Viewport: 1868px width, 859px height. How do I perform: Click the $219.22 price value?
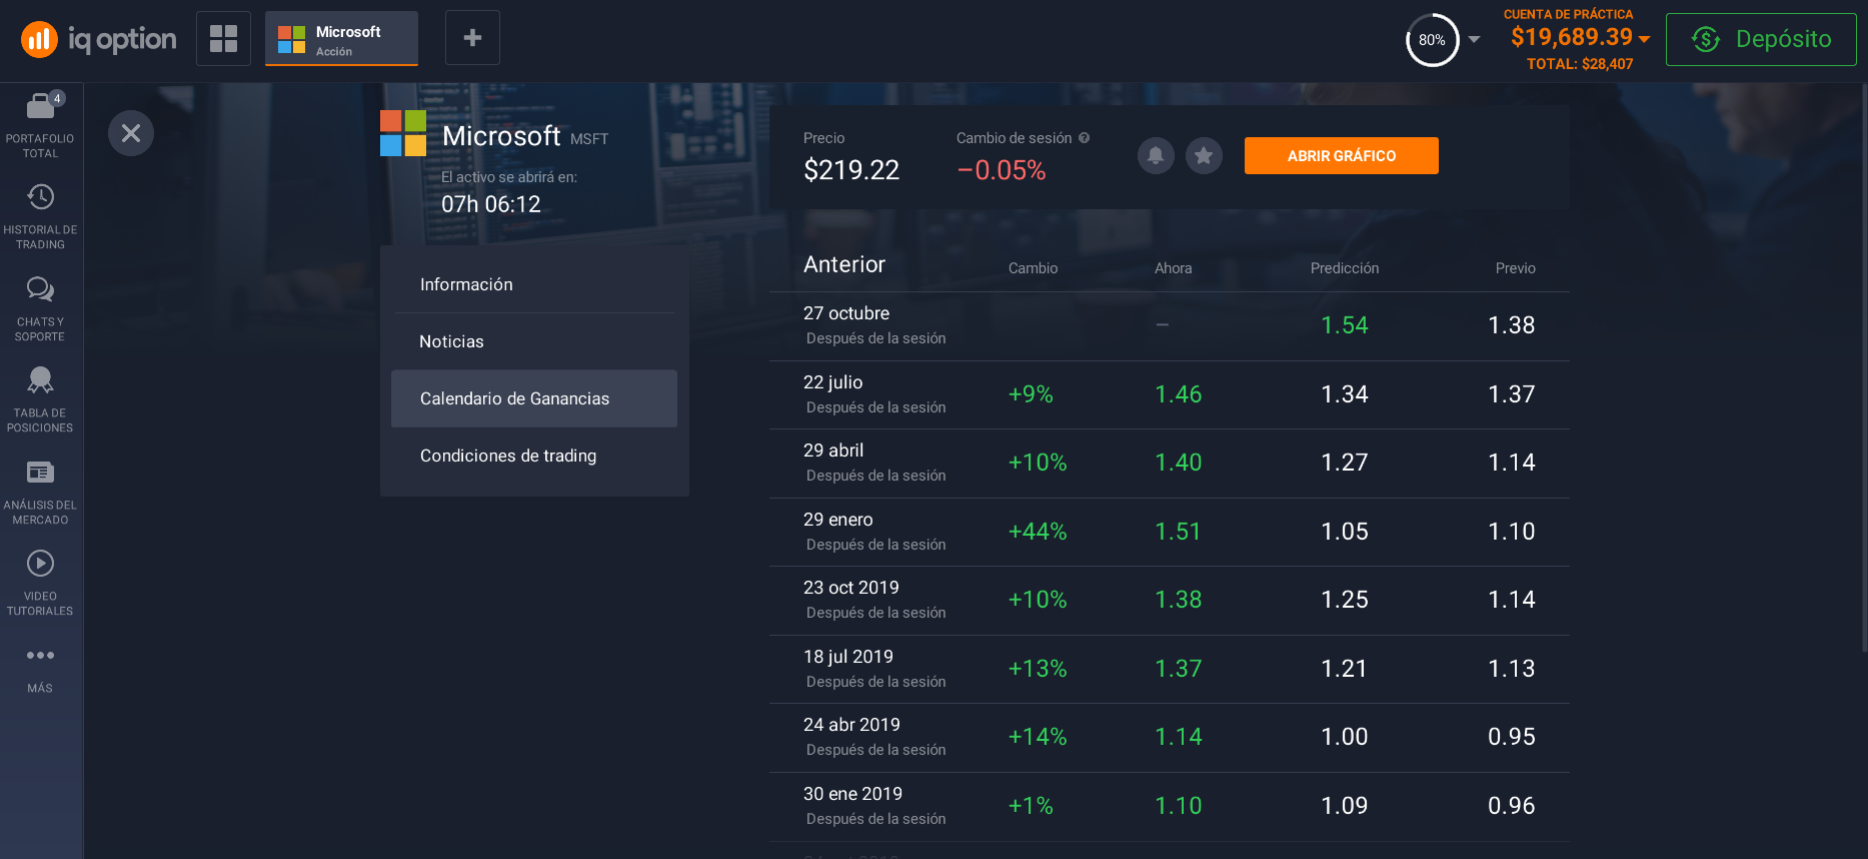851,171
